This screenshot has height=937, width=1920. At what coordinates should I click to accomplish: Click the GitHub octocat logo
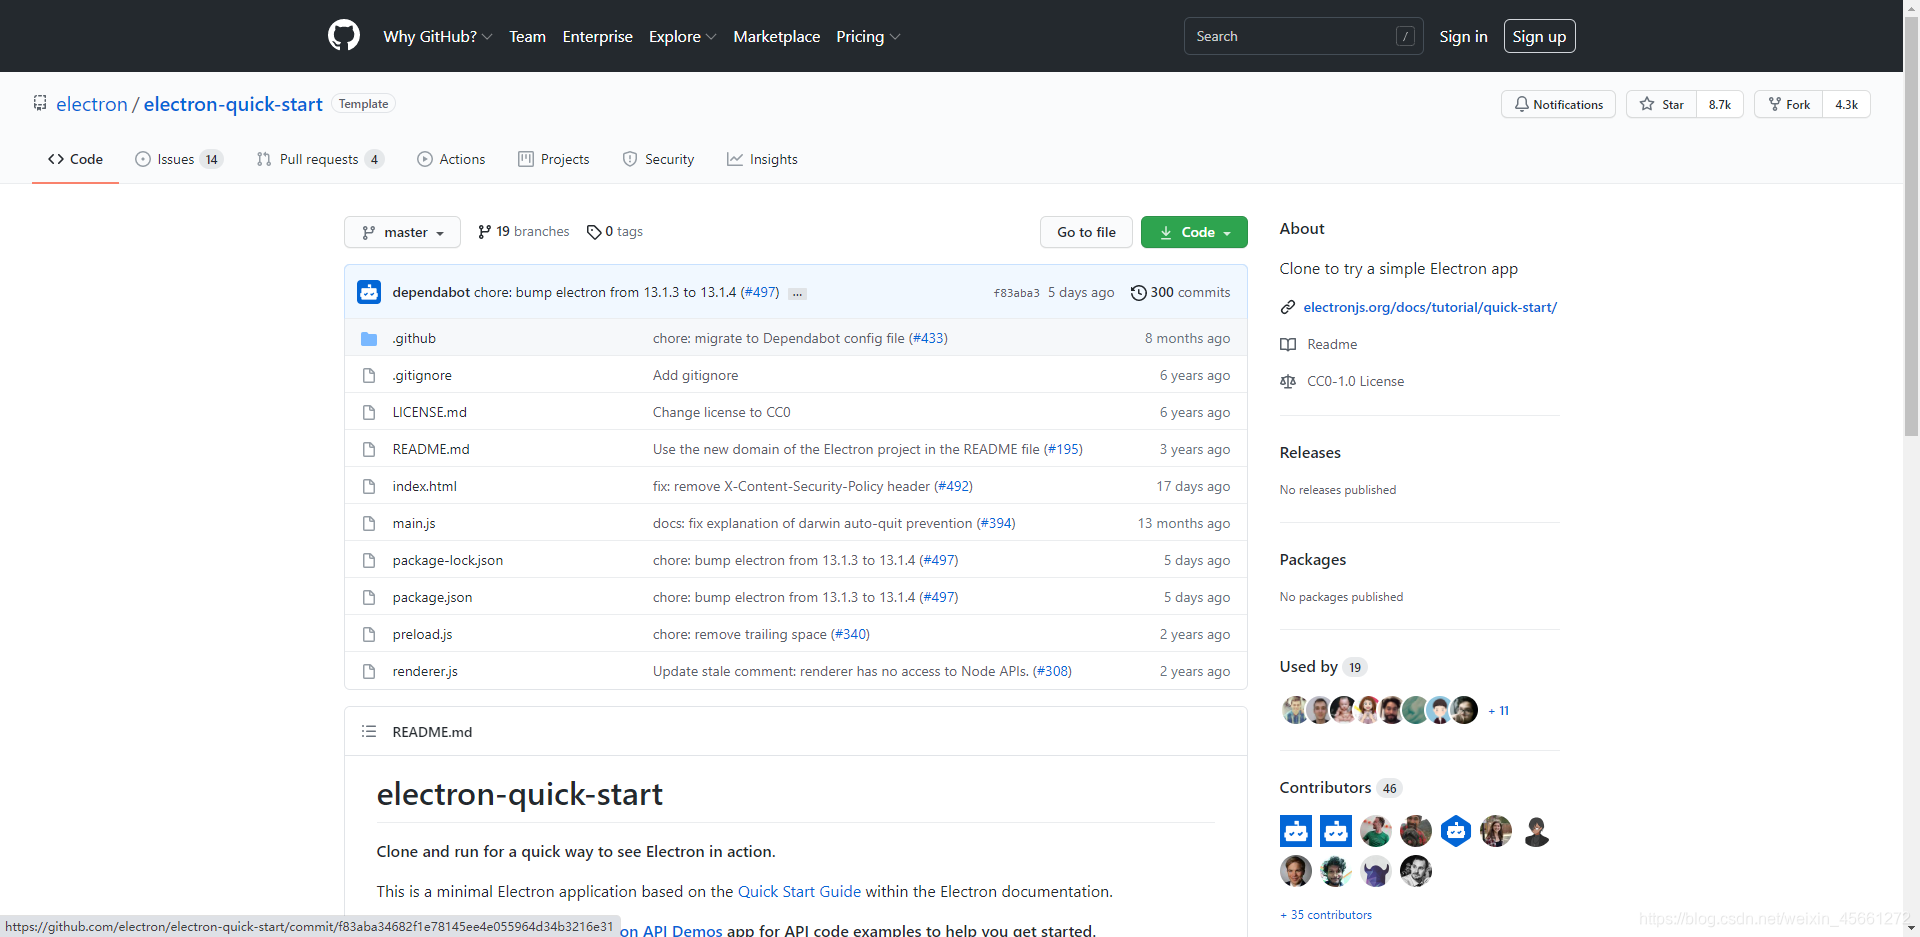[343, 35]
